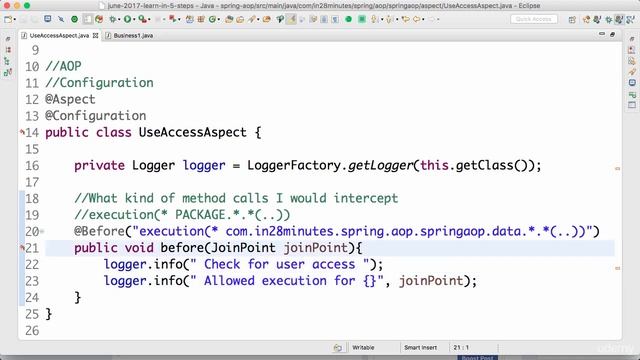Click the marker icon beside line 14

click(22, 132)
